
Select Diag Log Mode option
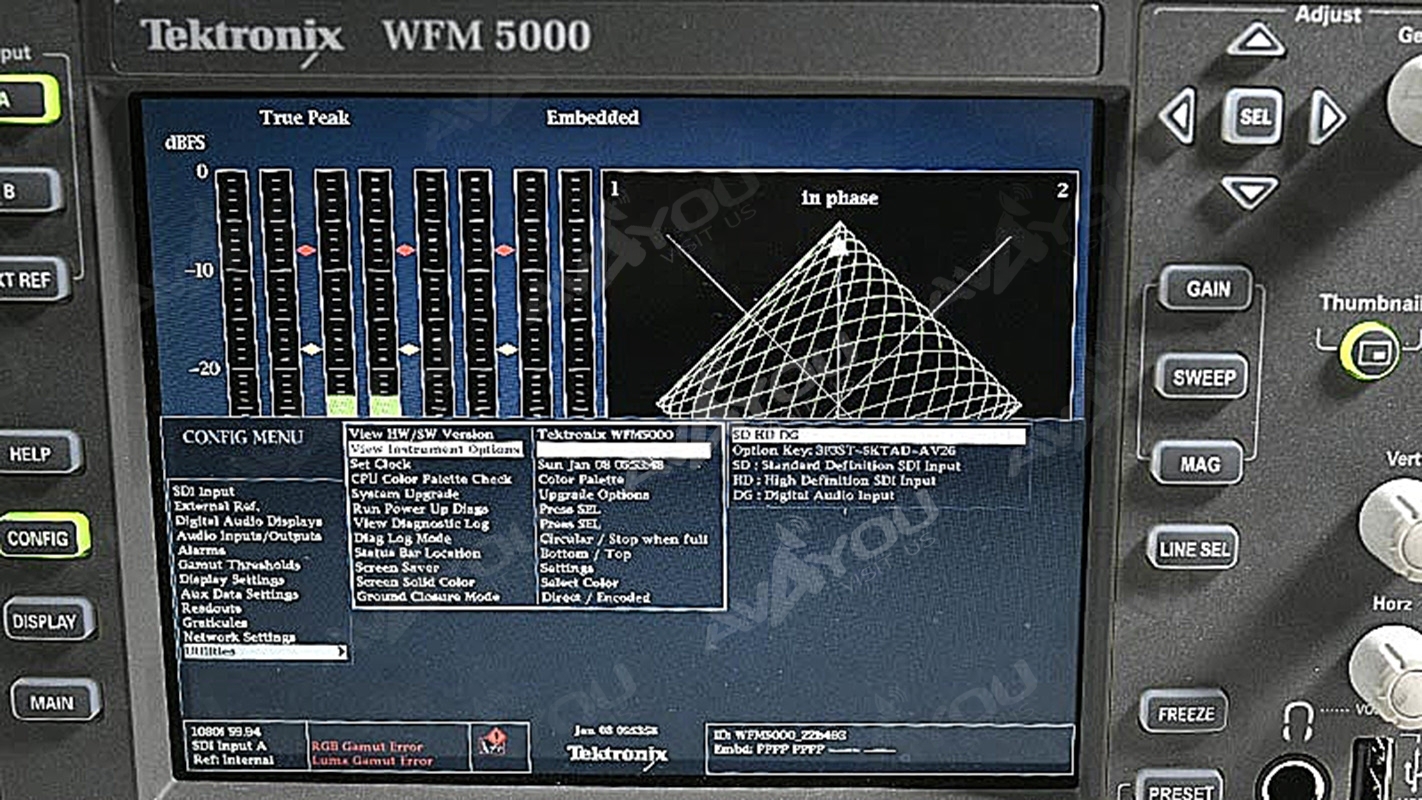(x=403, y=538)
